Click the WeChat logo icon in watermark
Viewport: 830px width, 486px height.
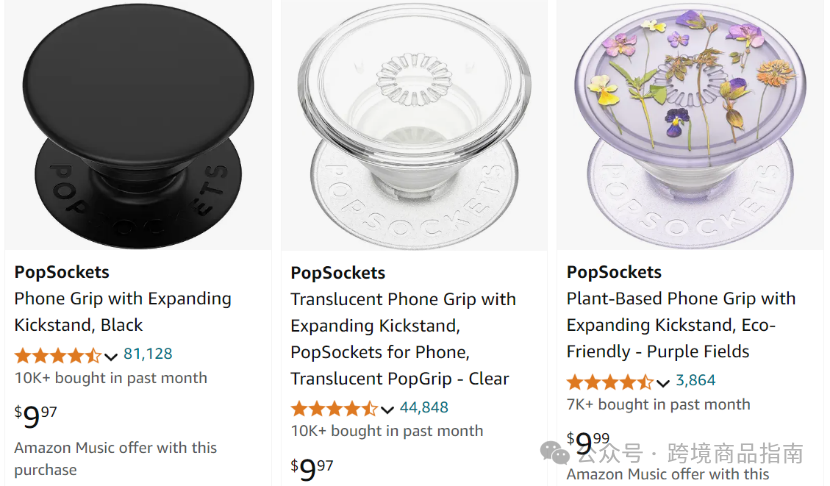tap(554, 453)
